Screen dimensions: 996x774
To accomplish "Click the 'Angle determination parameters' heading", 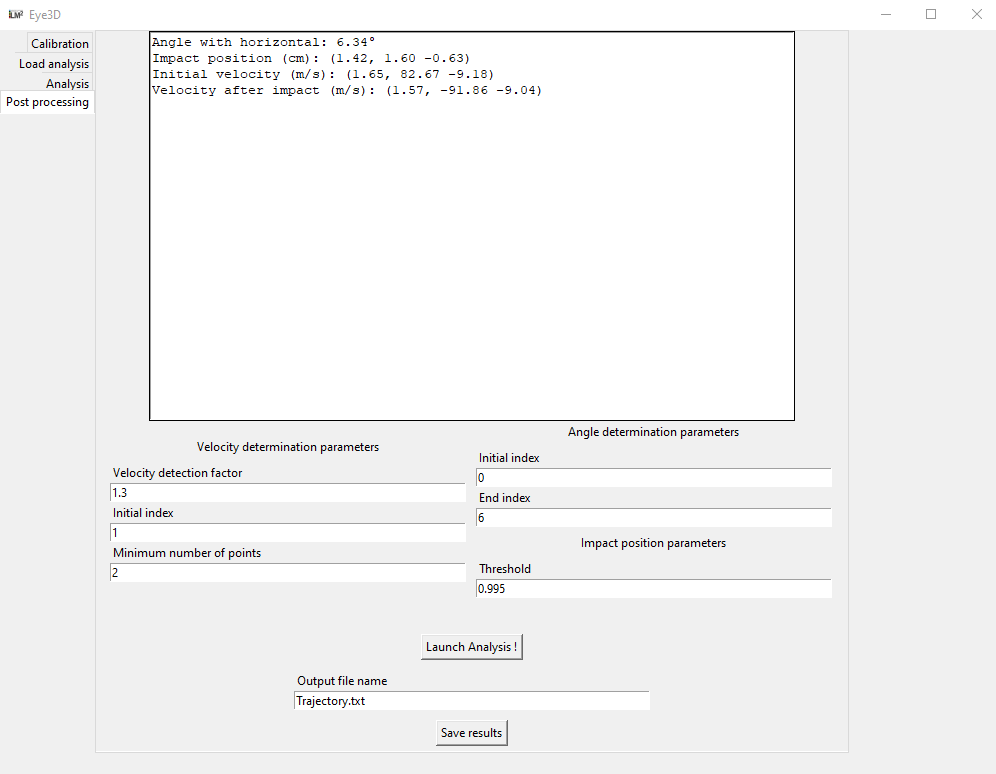I will 653,432.
